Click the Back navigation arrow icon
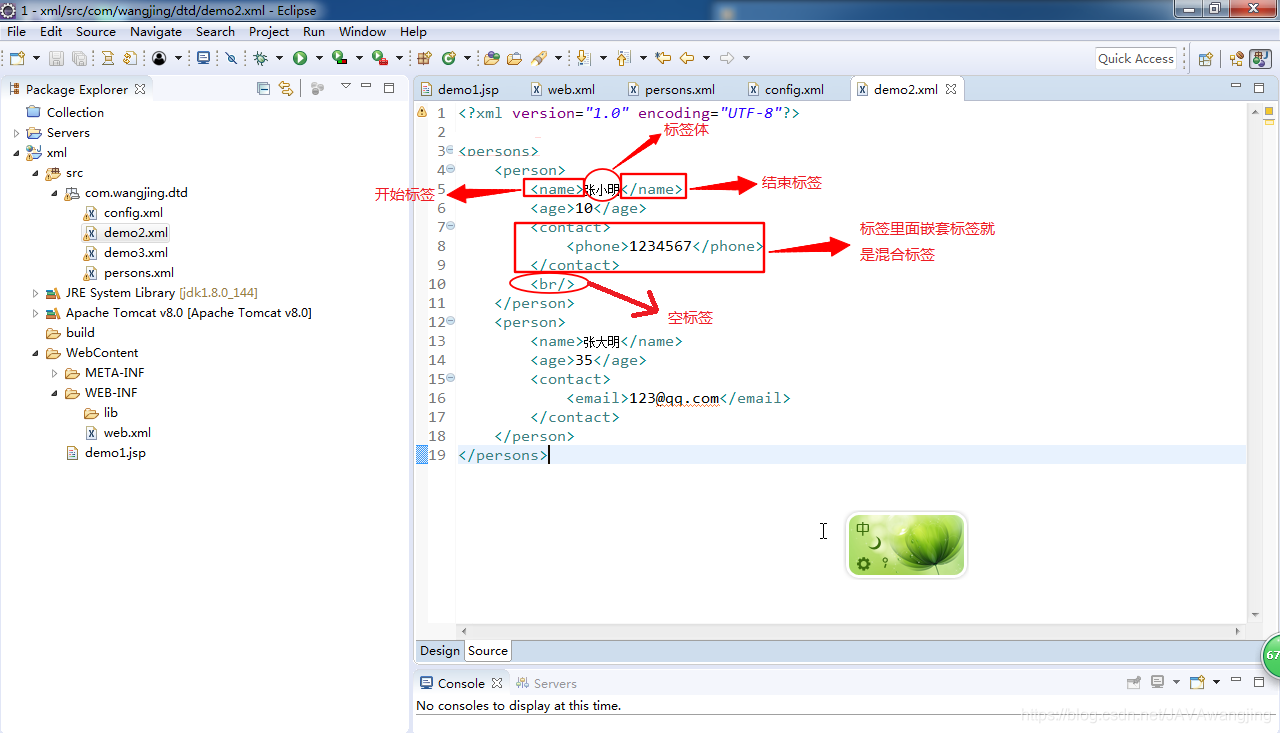Screen dimensions: 1280x733 tap(687, 58)
